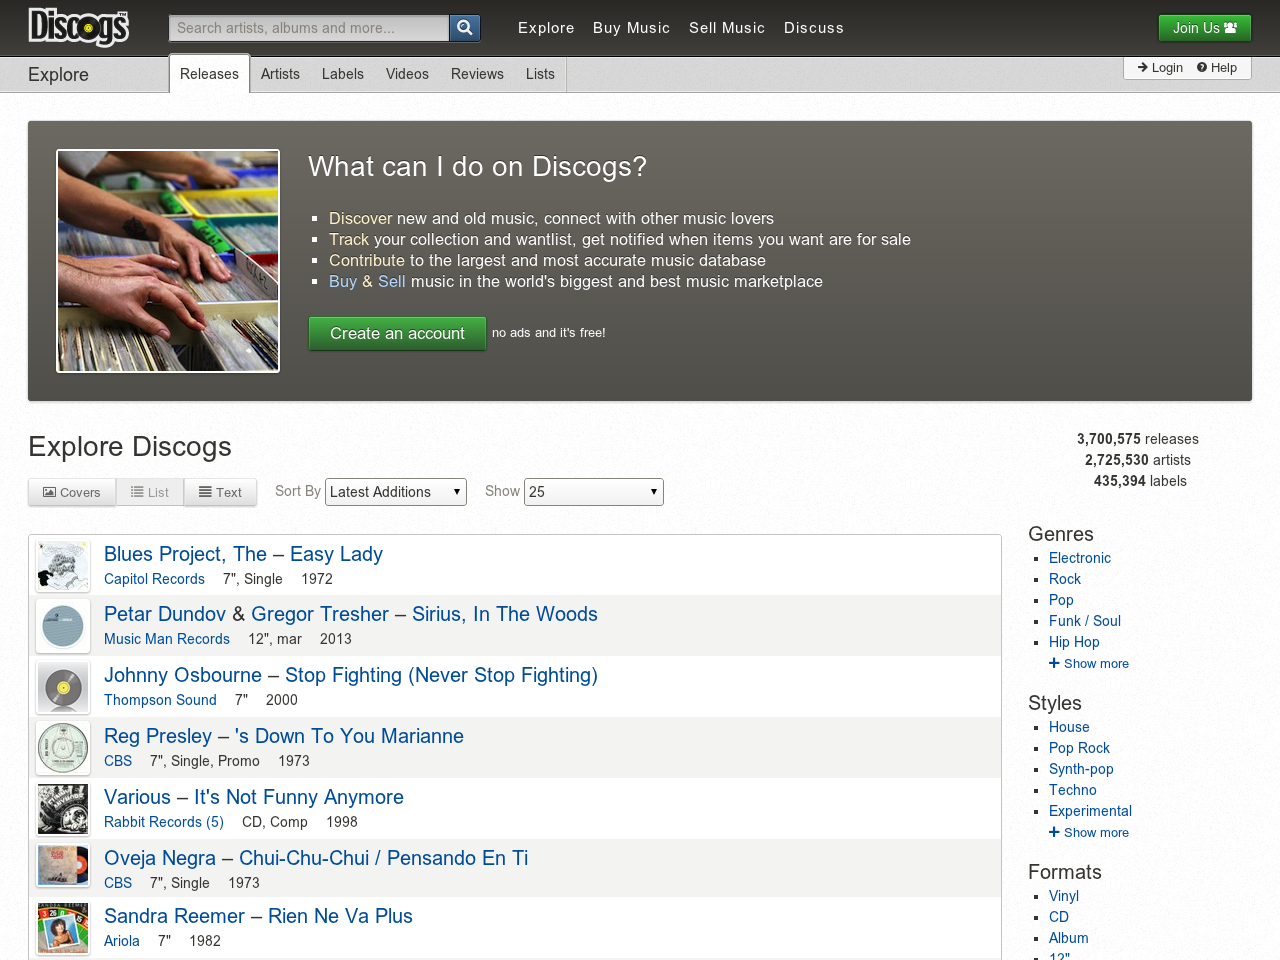Click the plus icon beside Genres Show more
The height and width of the screenshot is (960, 1280).
[1053, 663]
